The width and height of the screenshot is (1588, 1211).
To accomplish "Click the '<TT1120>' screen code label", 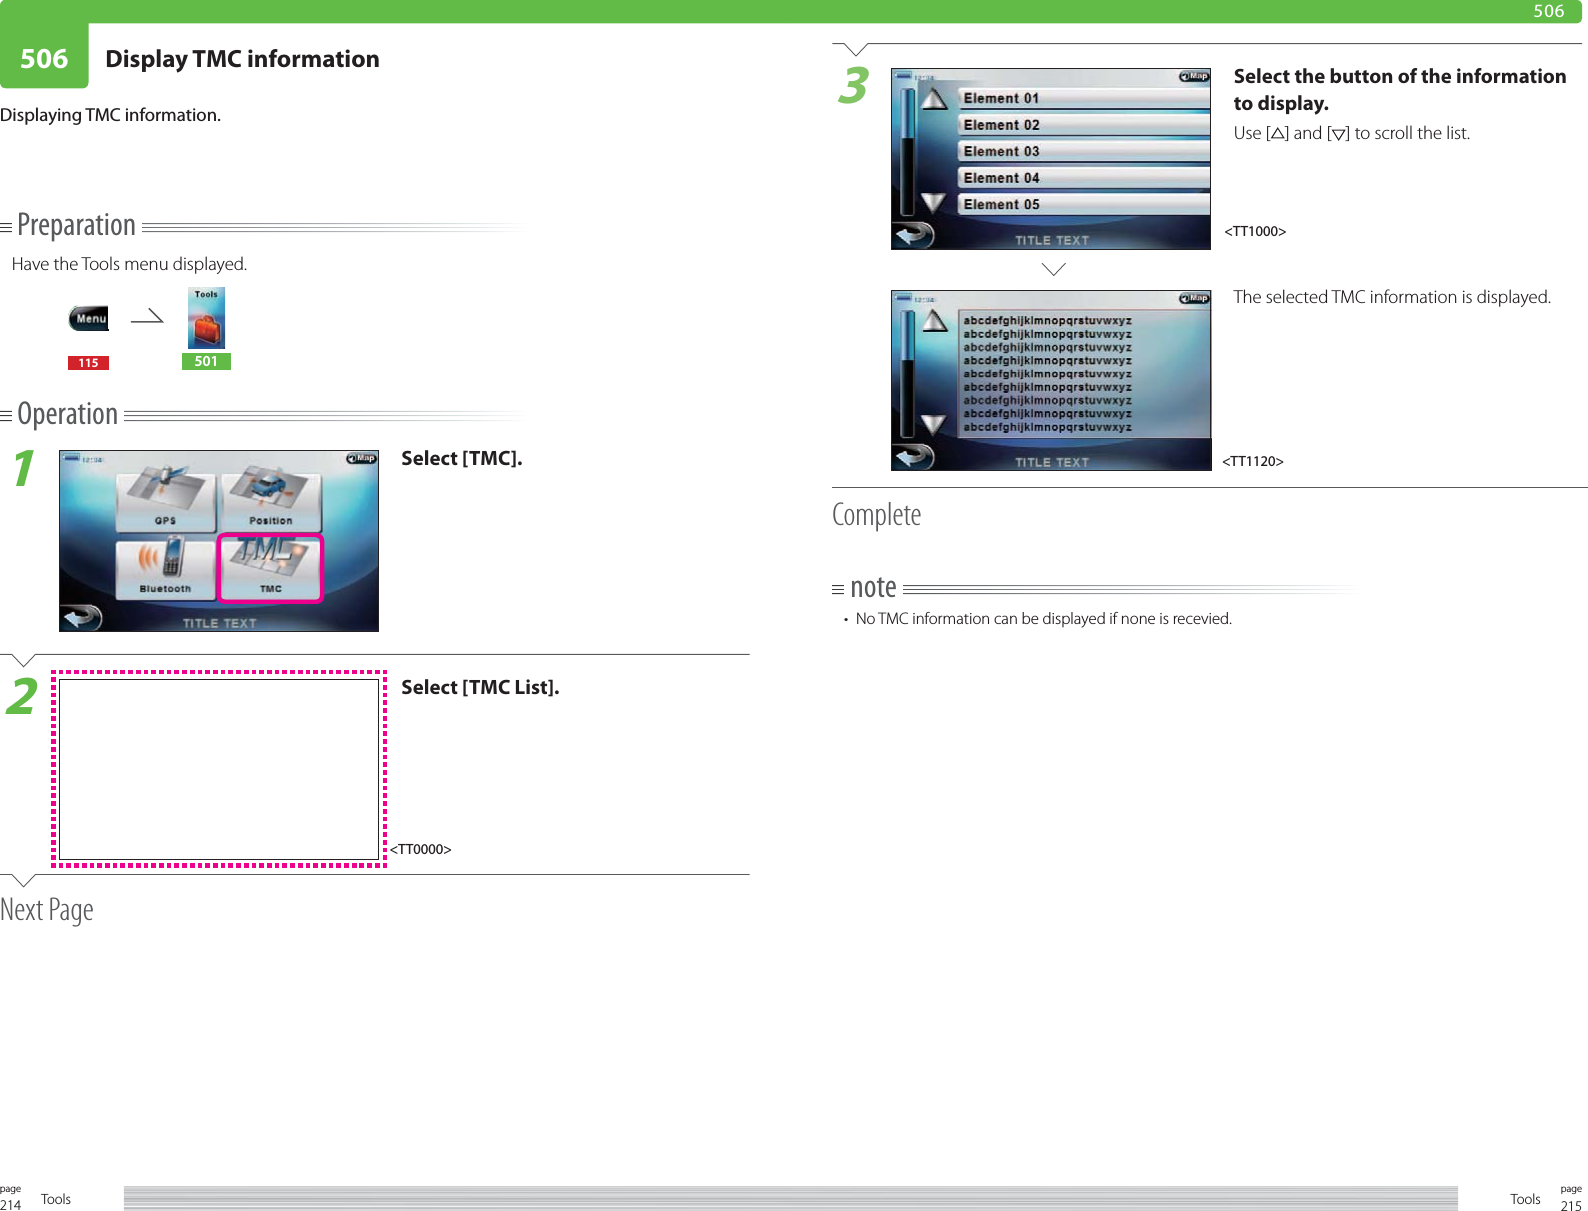I will point(1253,461).
